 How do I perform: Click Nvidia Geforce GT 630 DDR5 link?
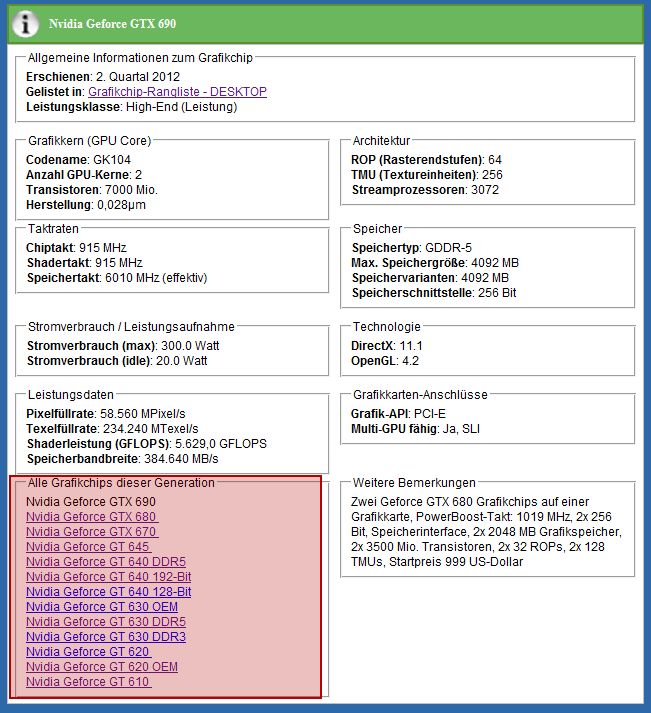coord(106,622)
